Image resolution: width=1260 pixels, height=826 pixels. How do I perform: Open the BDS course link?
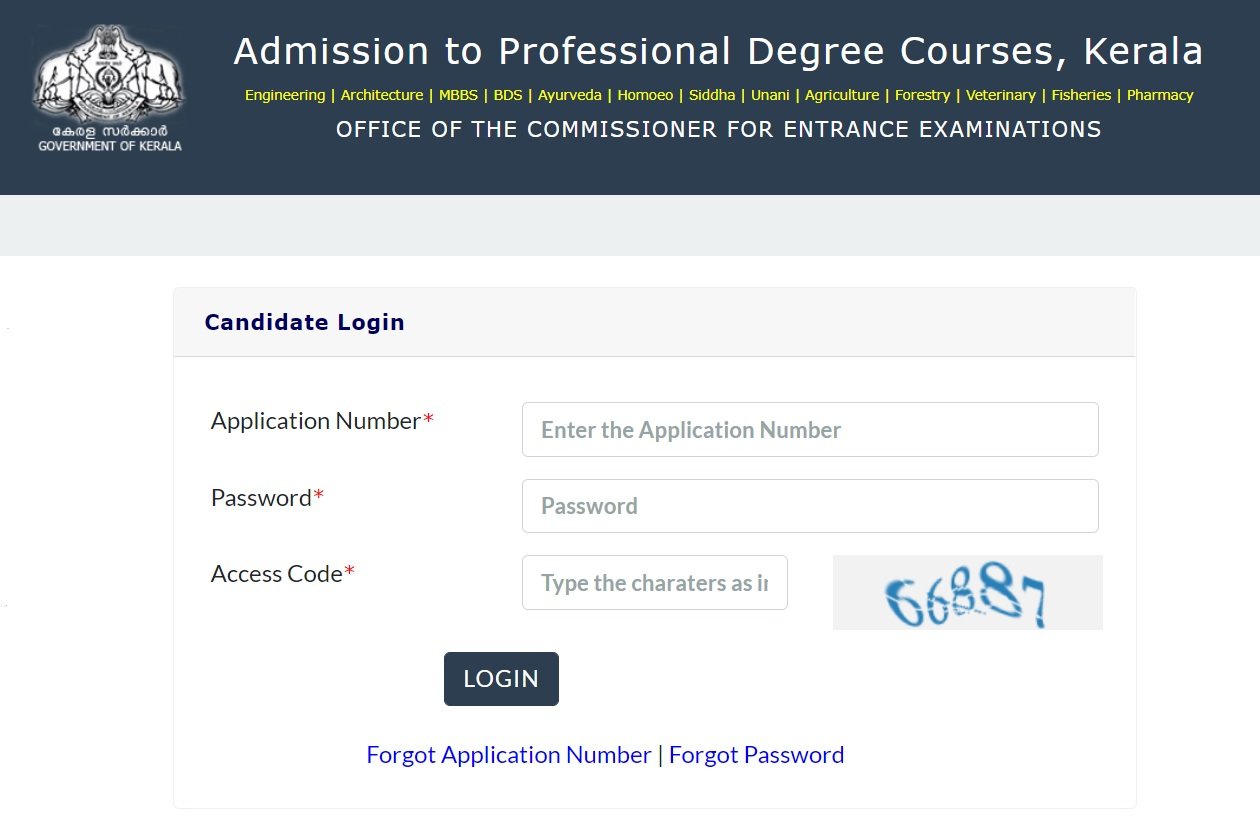point(508,95)
